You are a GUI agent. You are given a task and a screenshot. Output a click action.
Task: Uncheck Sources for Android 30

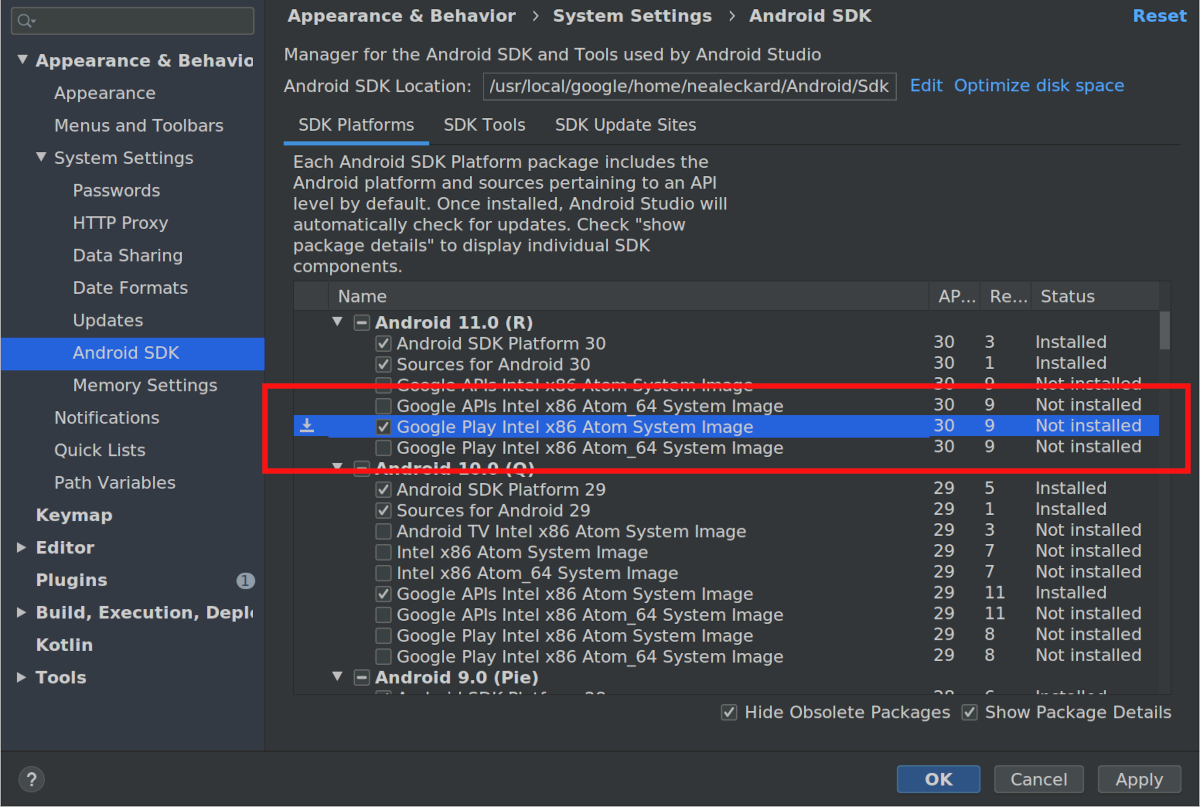[383, 363]
